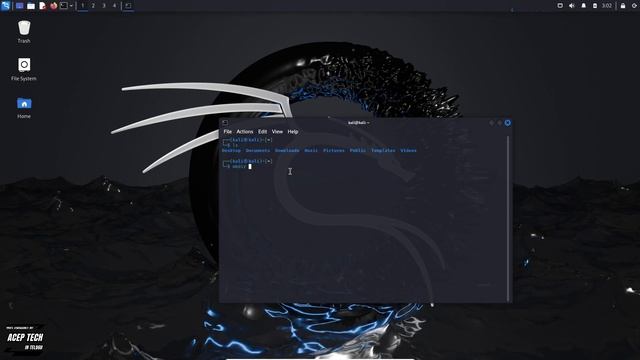
Task: Launch terminal emulator from the panel
Action: (x=64, y=6)
